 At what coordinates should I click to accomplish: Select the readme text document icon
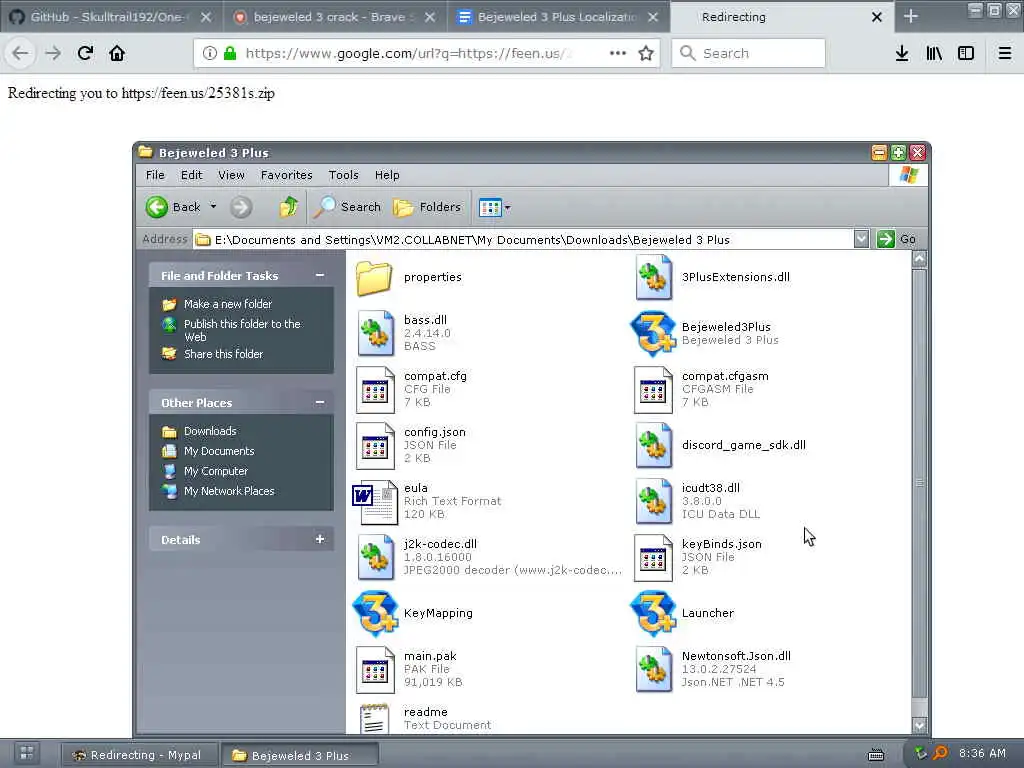coord(375,718)
